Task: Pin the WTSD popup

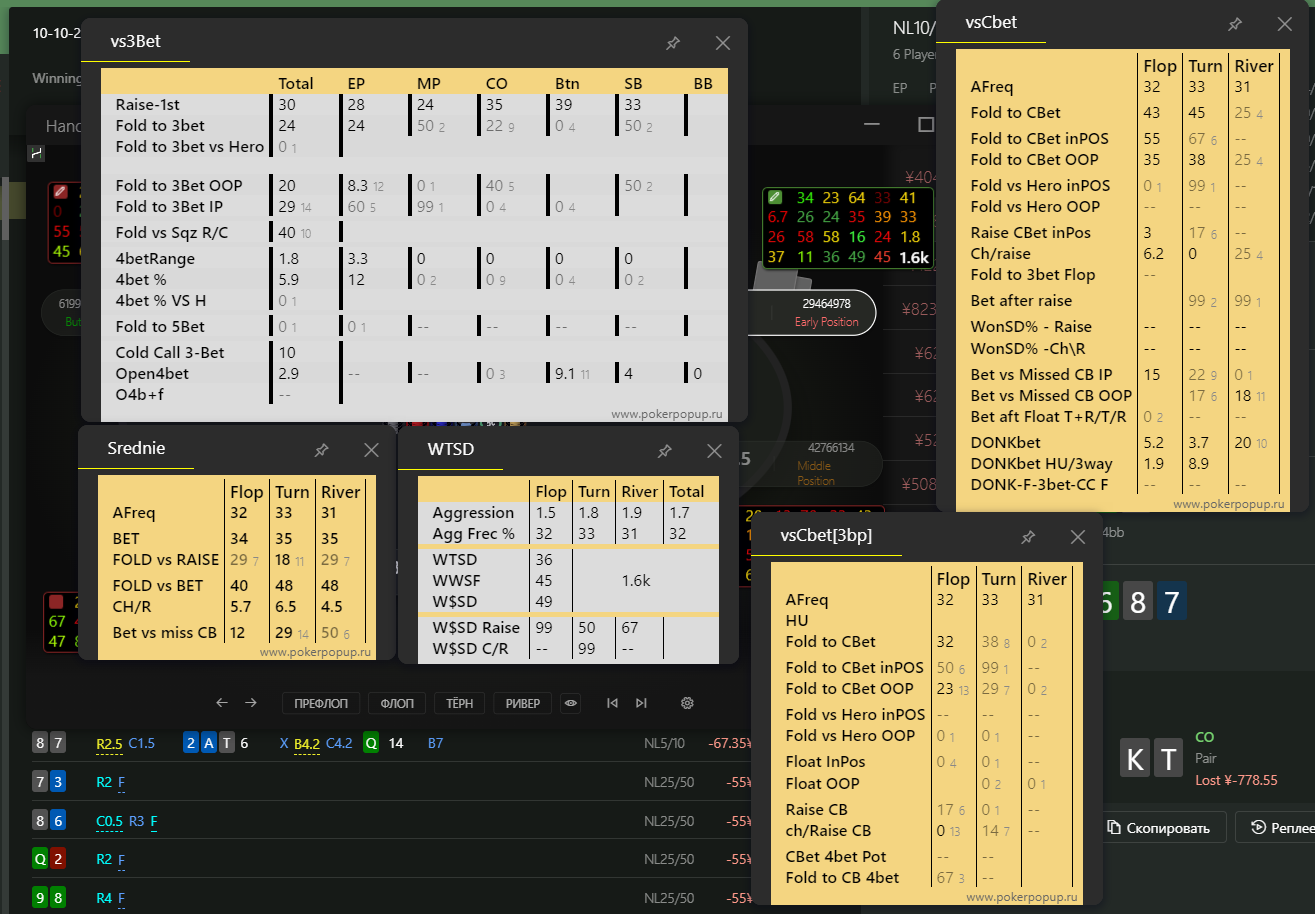Action: pos(664,452)
